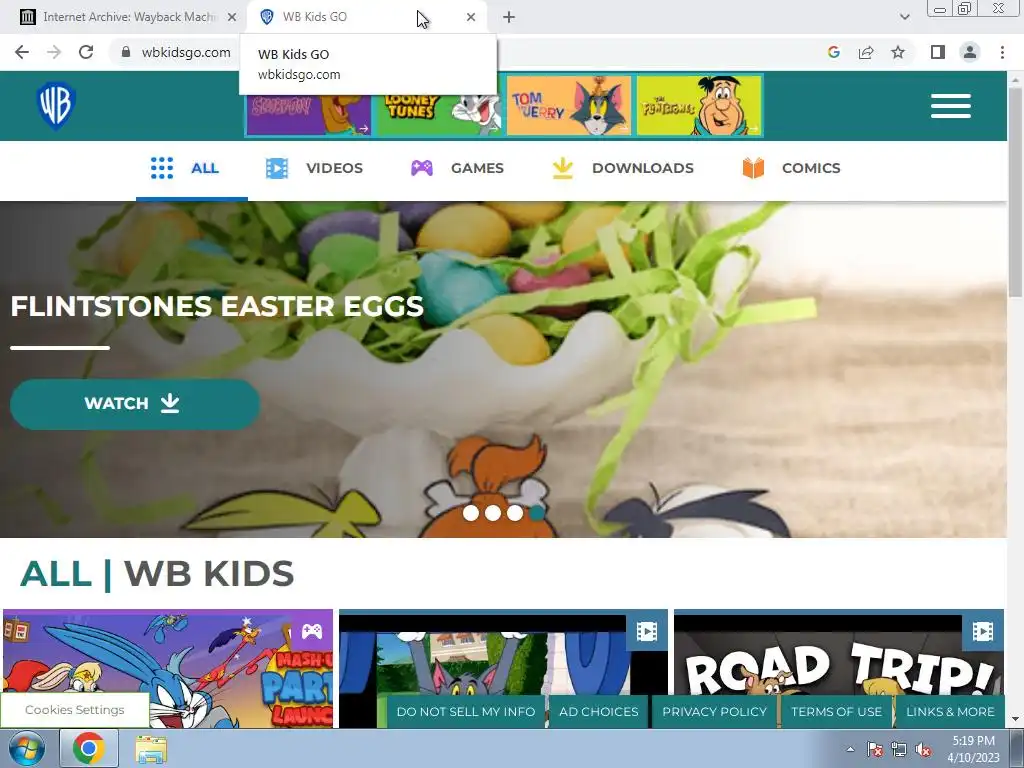Click the Chrome taskbar icon
The width and height of the screenshot is (1024, 768).
88,748
